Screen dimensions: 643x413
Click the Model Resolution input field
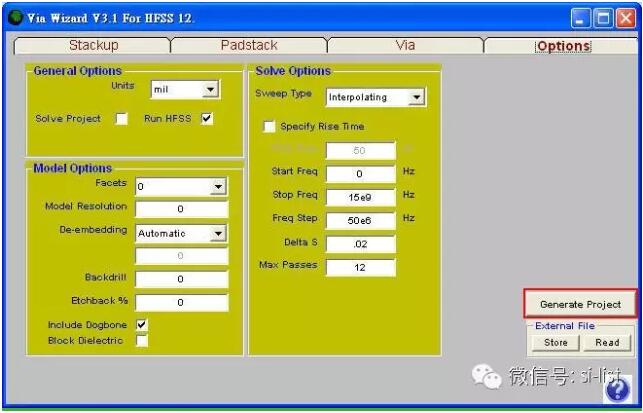pyautogui.click(x=181, y=209)
